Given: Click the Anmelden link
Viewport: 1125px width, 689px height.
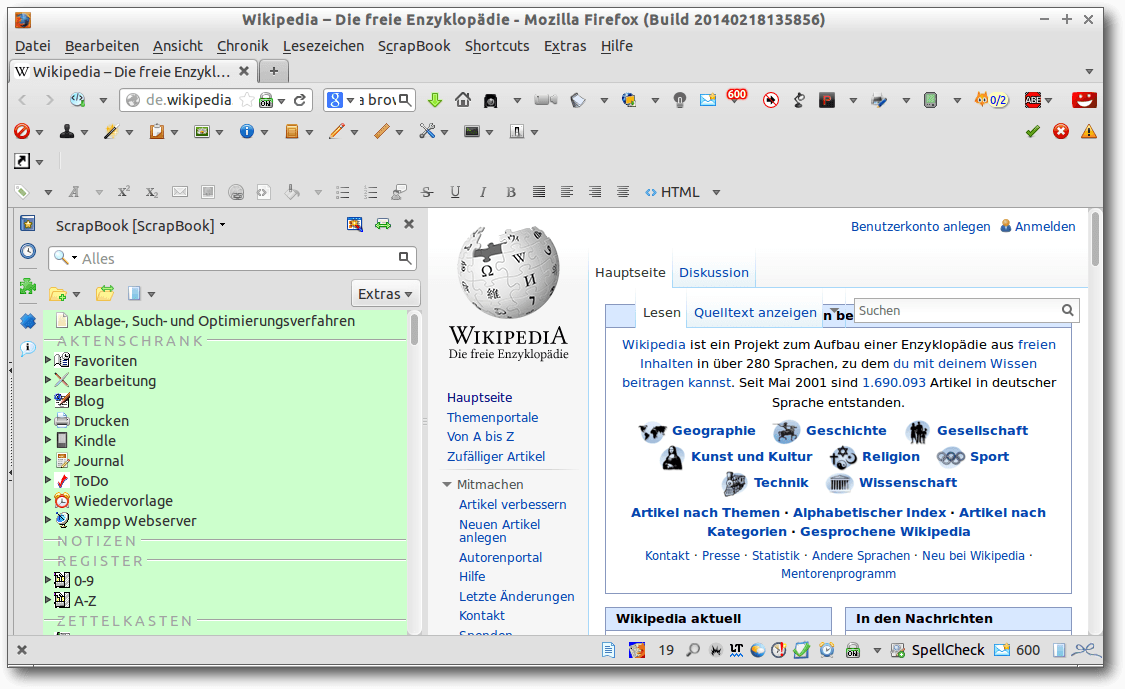Looking at the screenshot, I should [x=1045, y=226].
